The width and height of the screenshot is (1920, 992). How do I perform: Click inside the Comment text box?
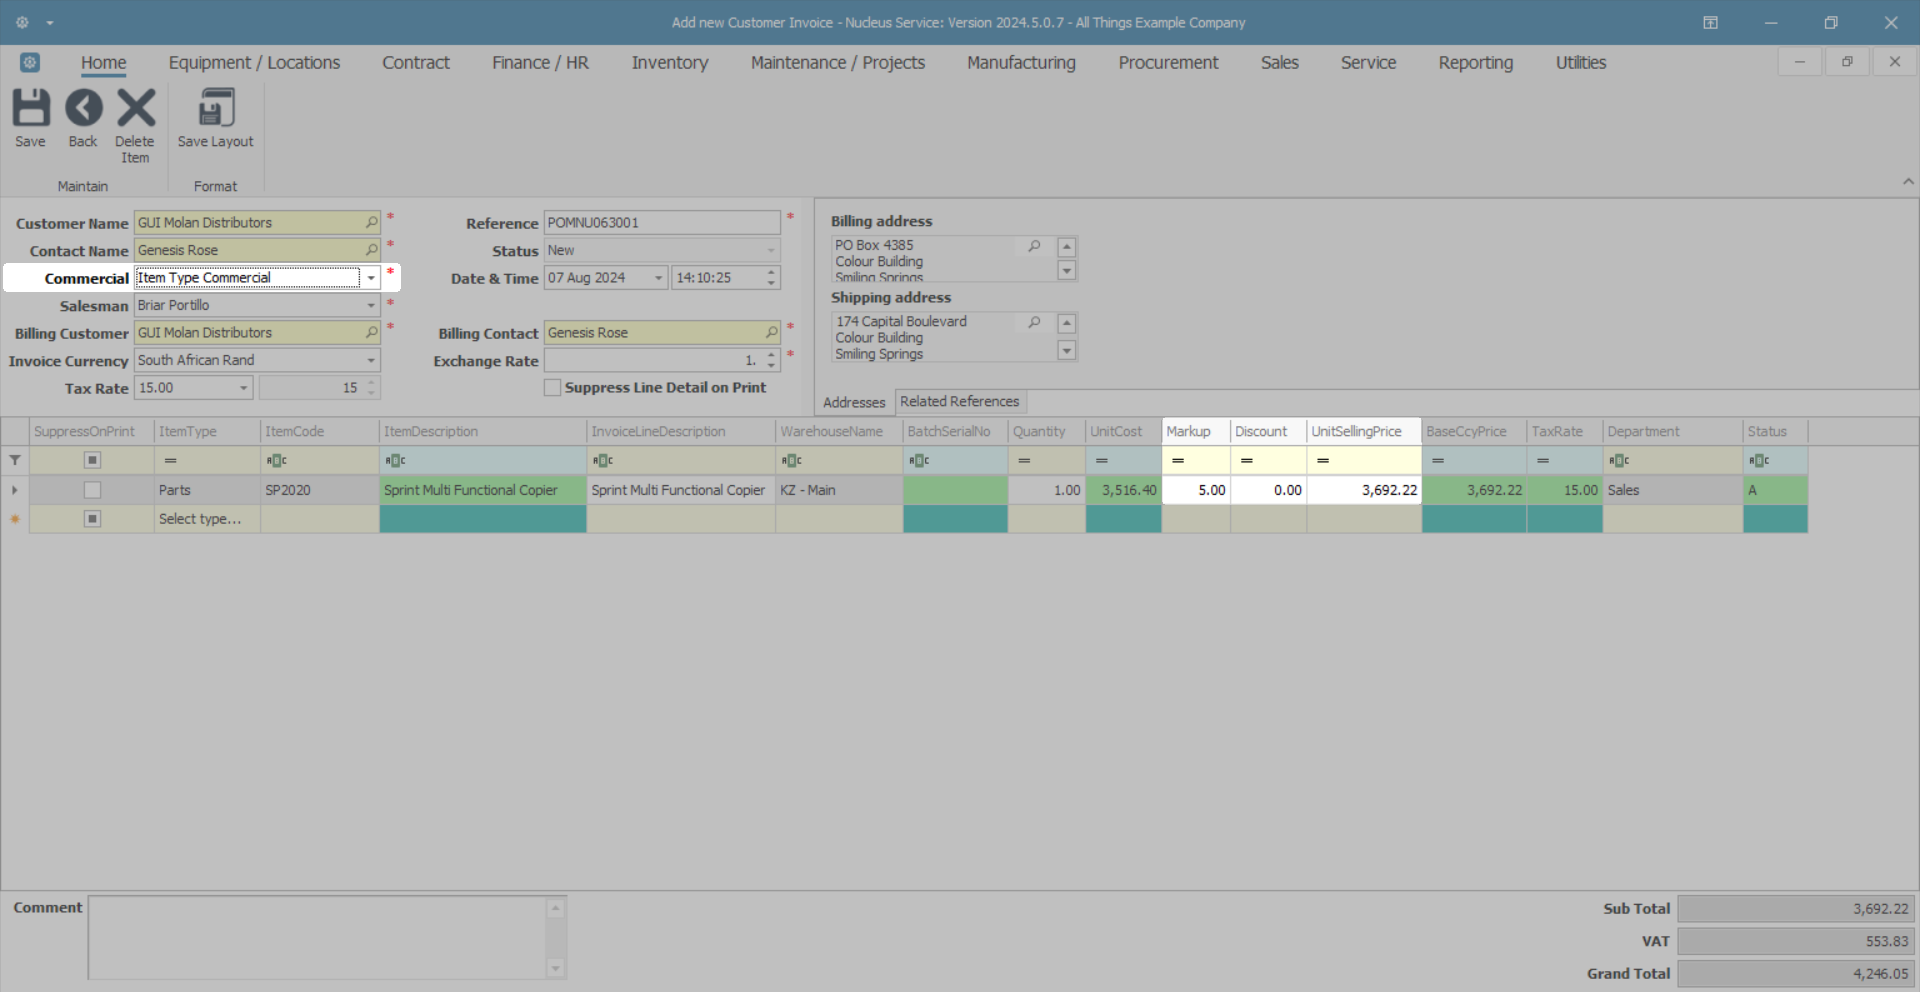point(318,938)
